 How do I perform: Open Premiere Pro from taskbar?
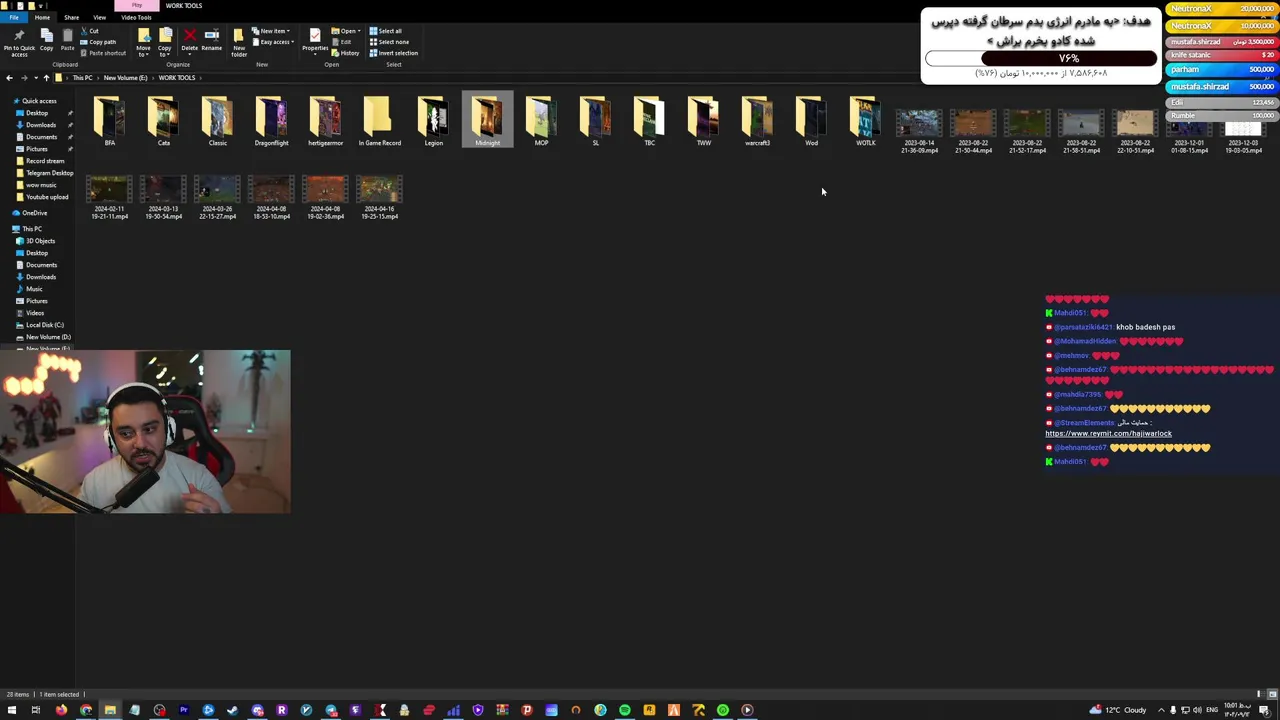tap(184, 710)
